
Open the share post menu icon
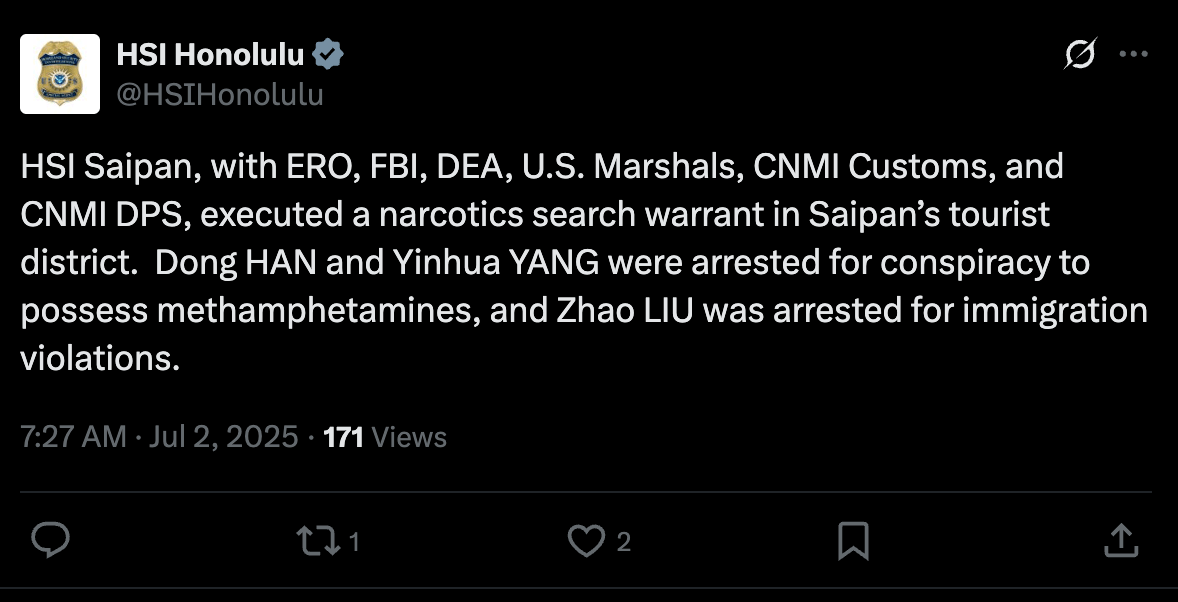click(1121, 541)
